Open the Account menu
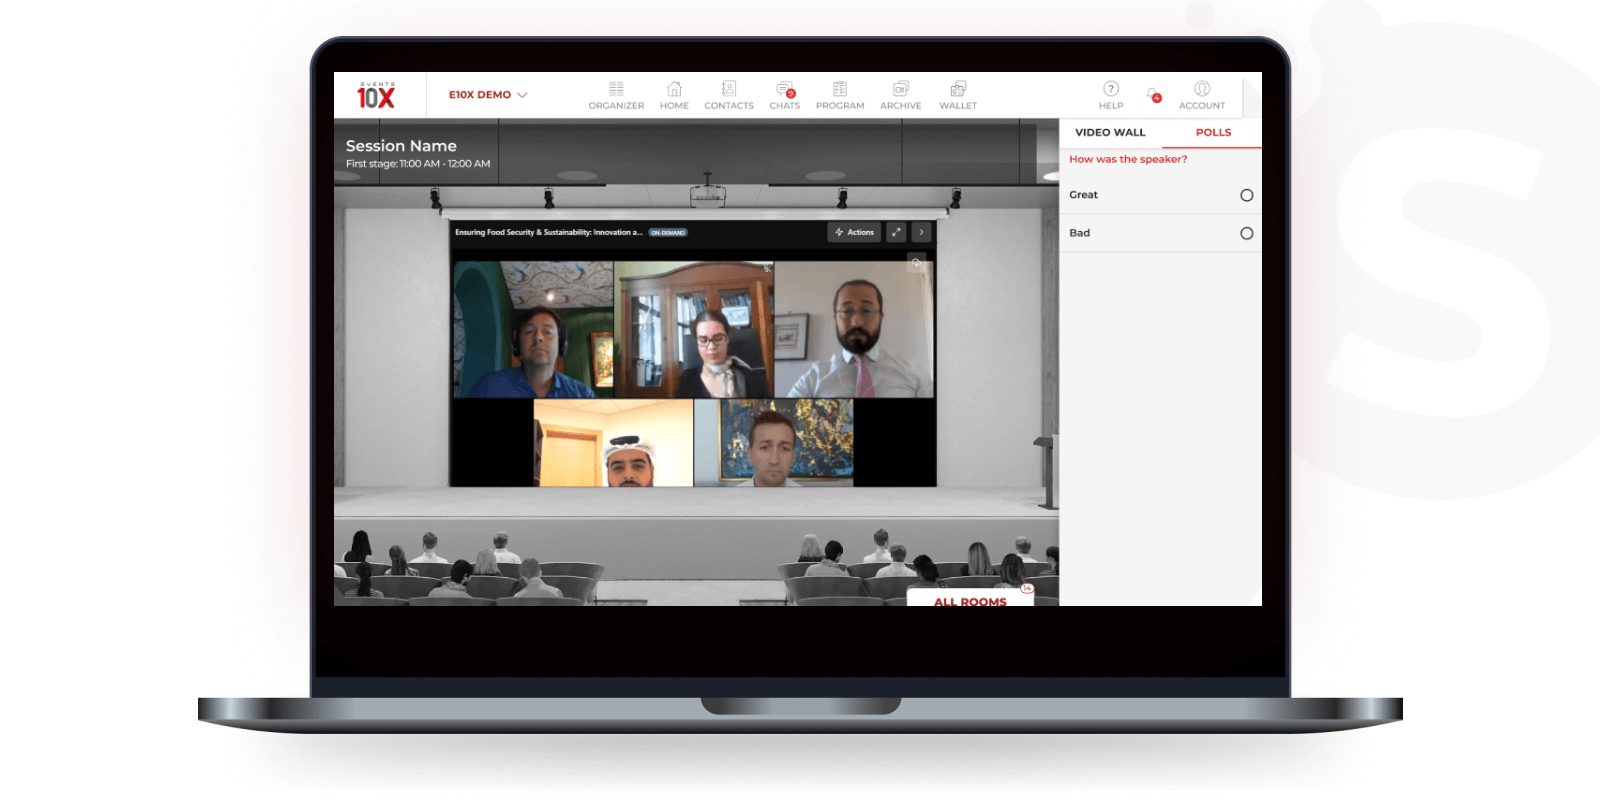Viewport: 1600px width, 800px height. (1202, 95)
